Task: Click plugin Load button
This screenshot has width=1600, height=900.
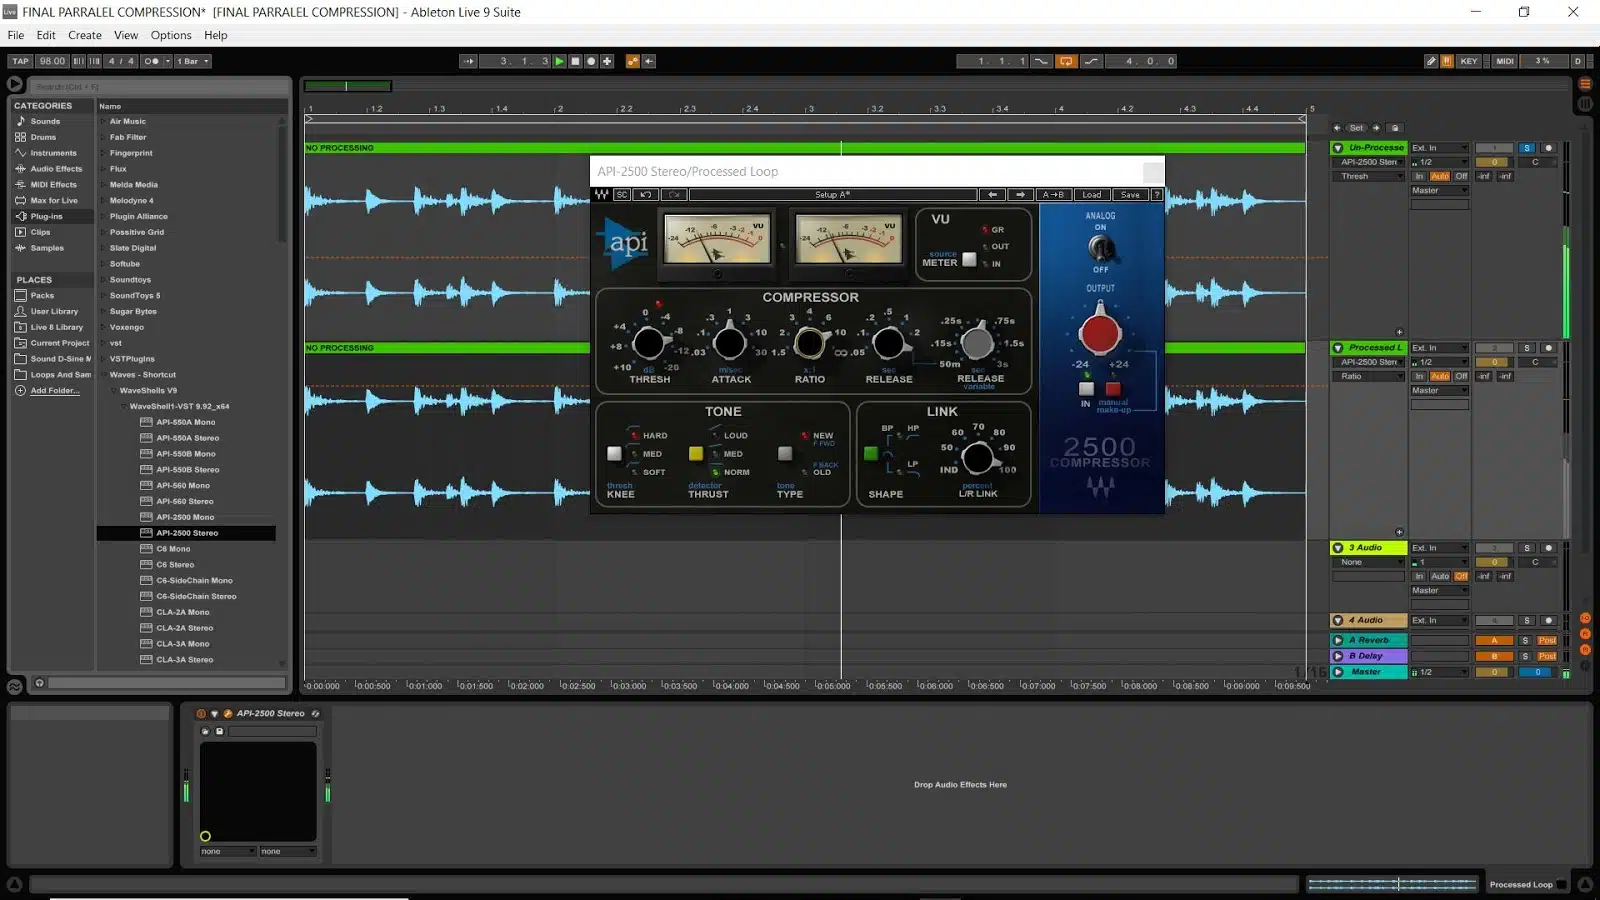Action: pos(1092,195)
